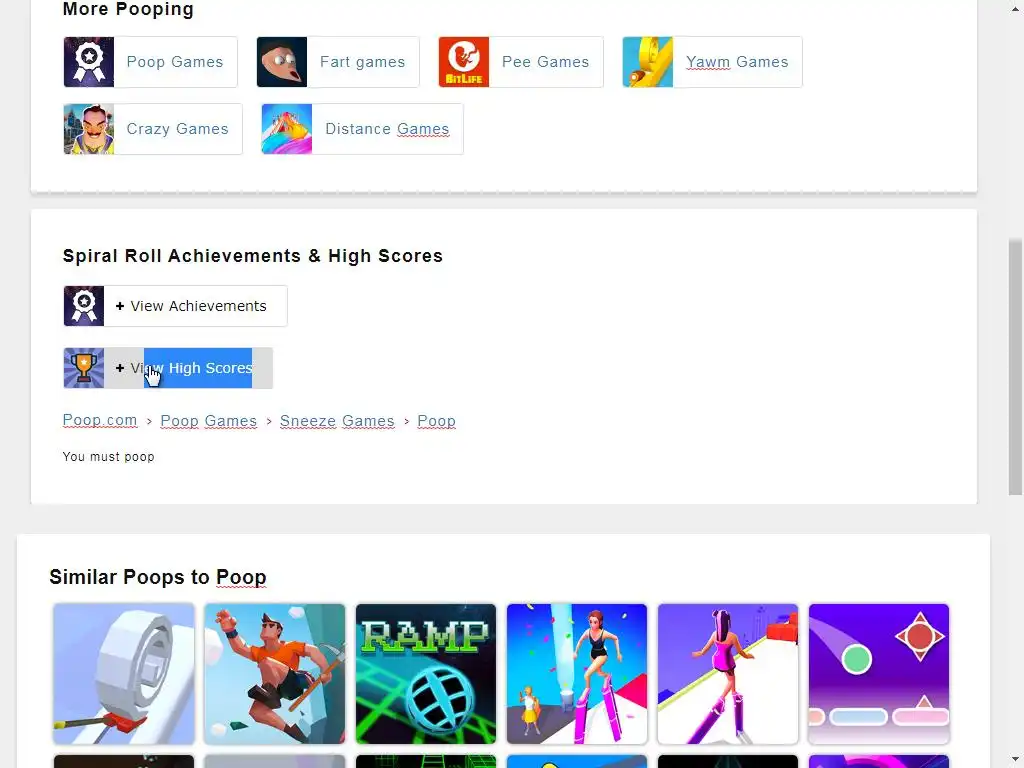This screenshot has height=768, width=1024.
Task: Open the white spiral roll game thumbnail
Action: click(x=123, y=674)
